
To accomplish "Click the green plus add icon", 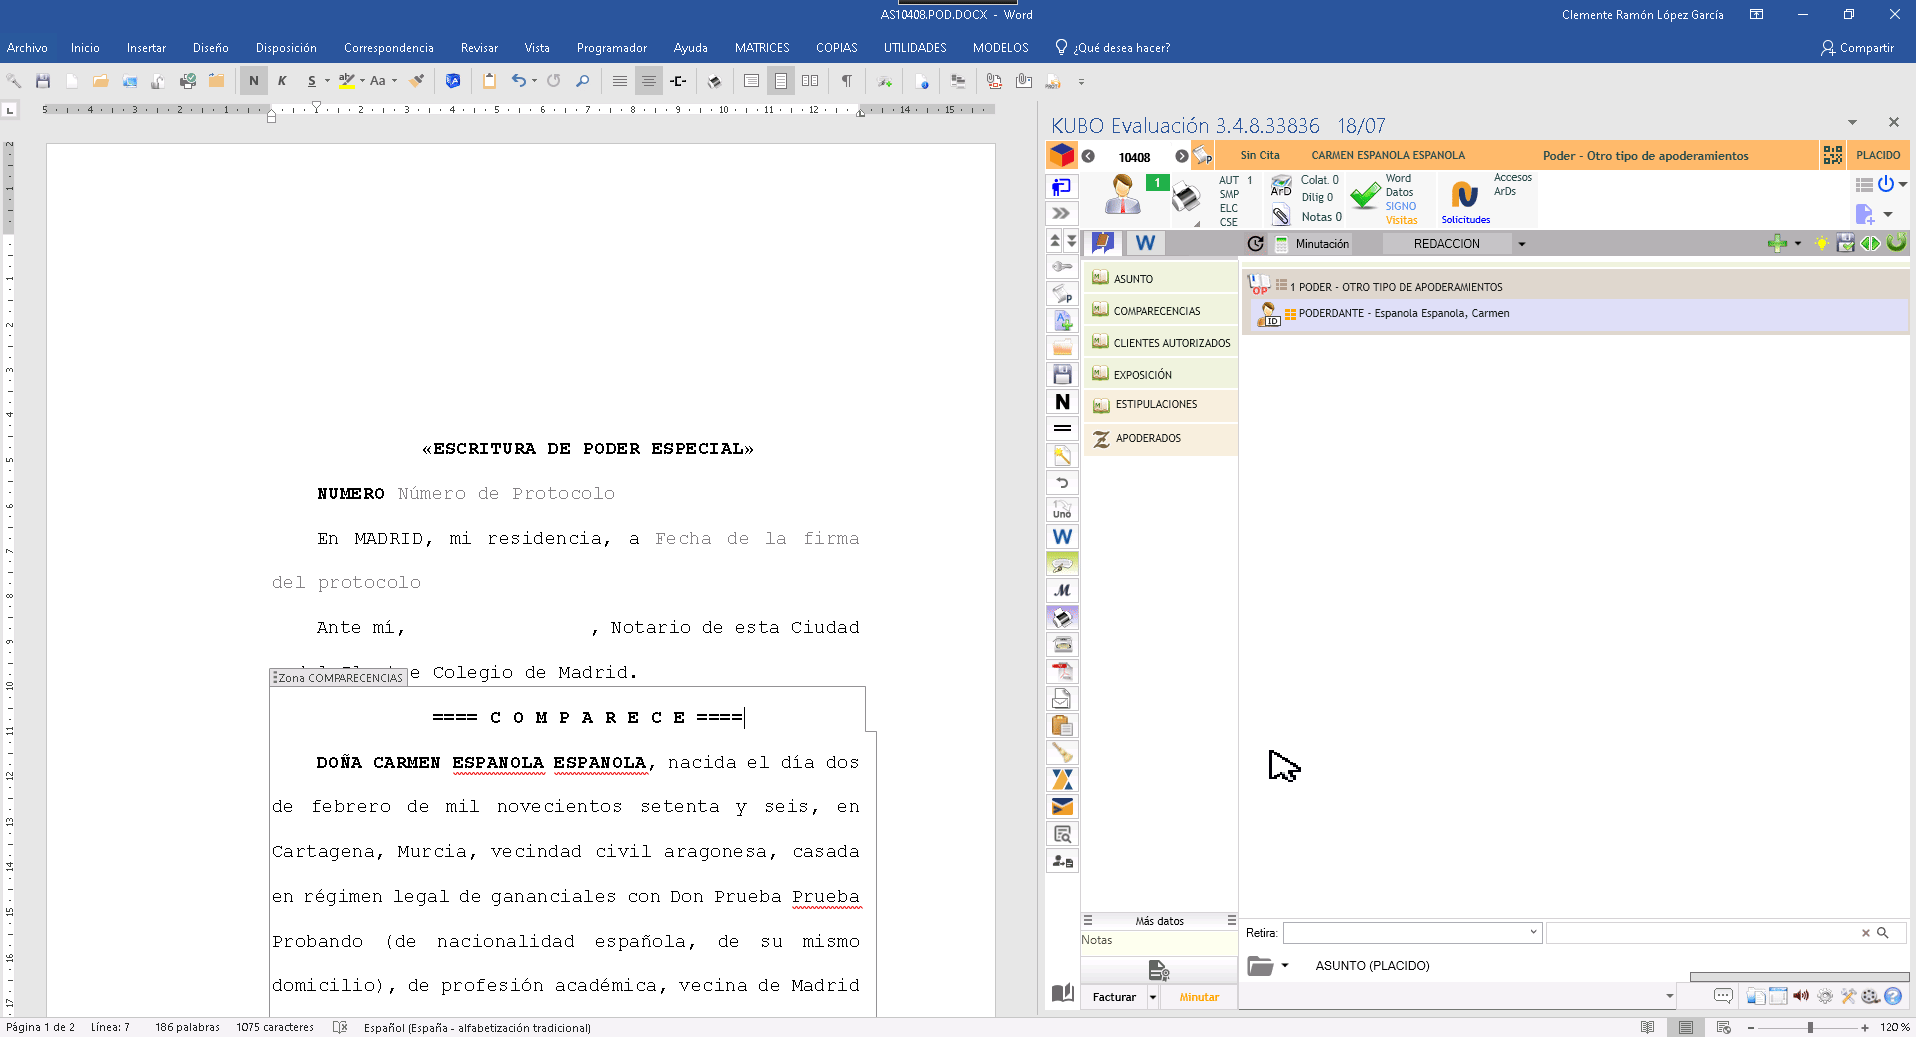I will pyautogui.click(x=1777, y=243).
